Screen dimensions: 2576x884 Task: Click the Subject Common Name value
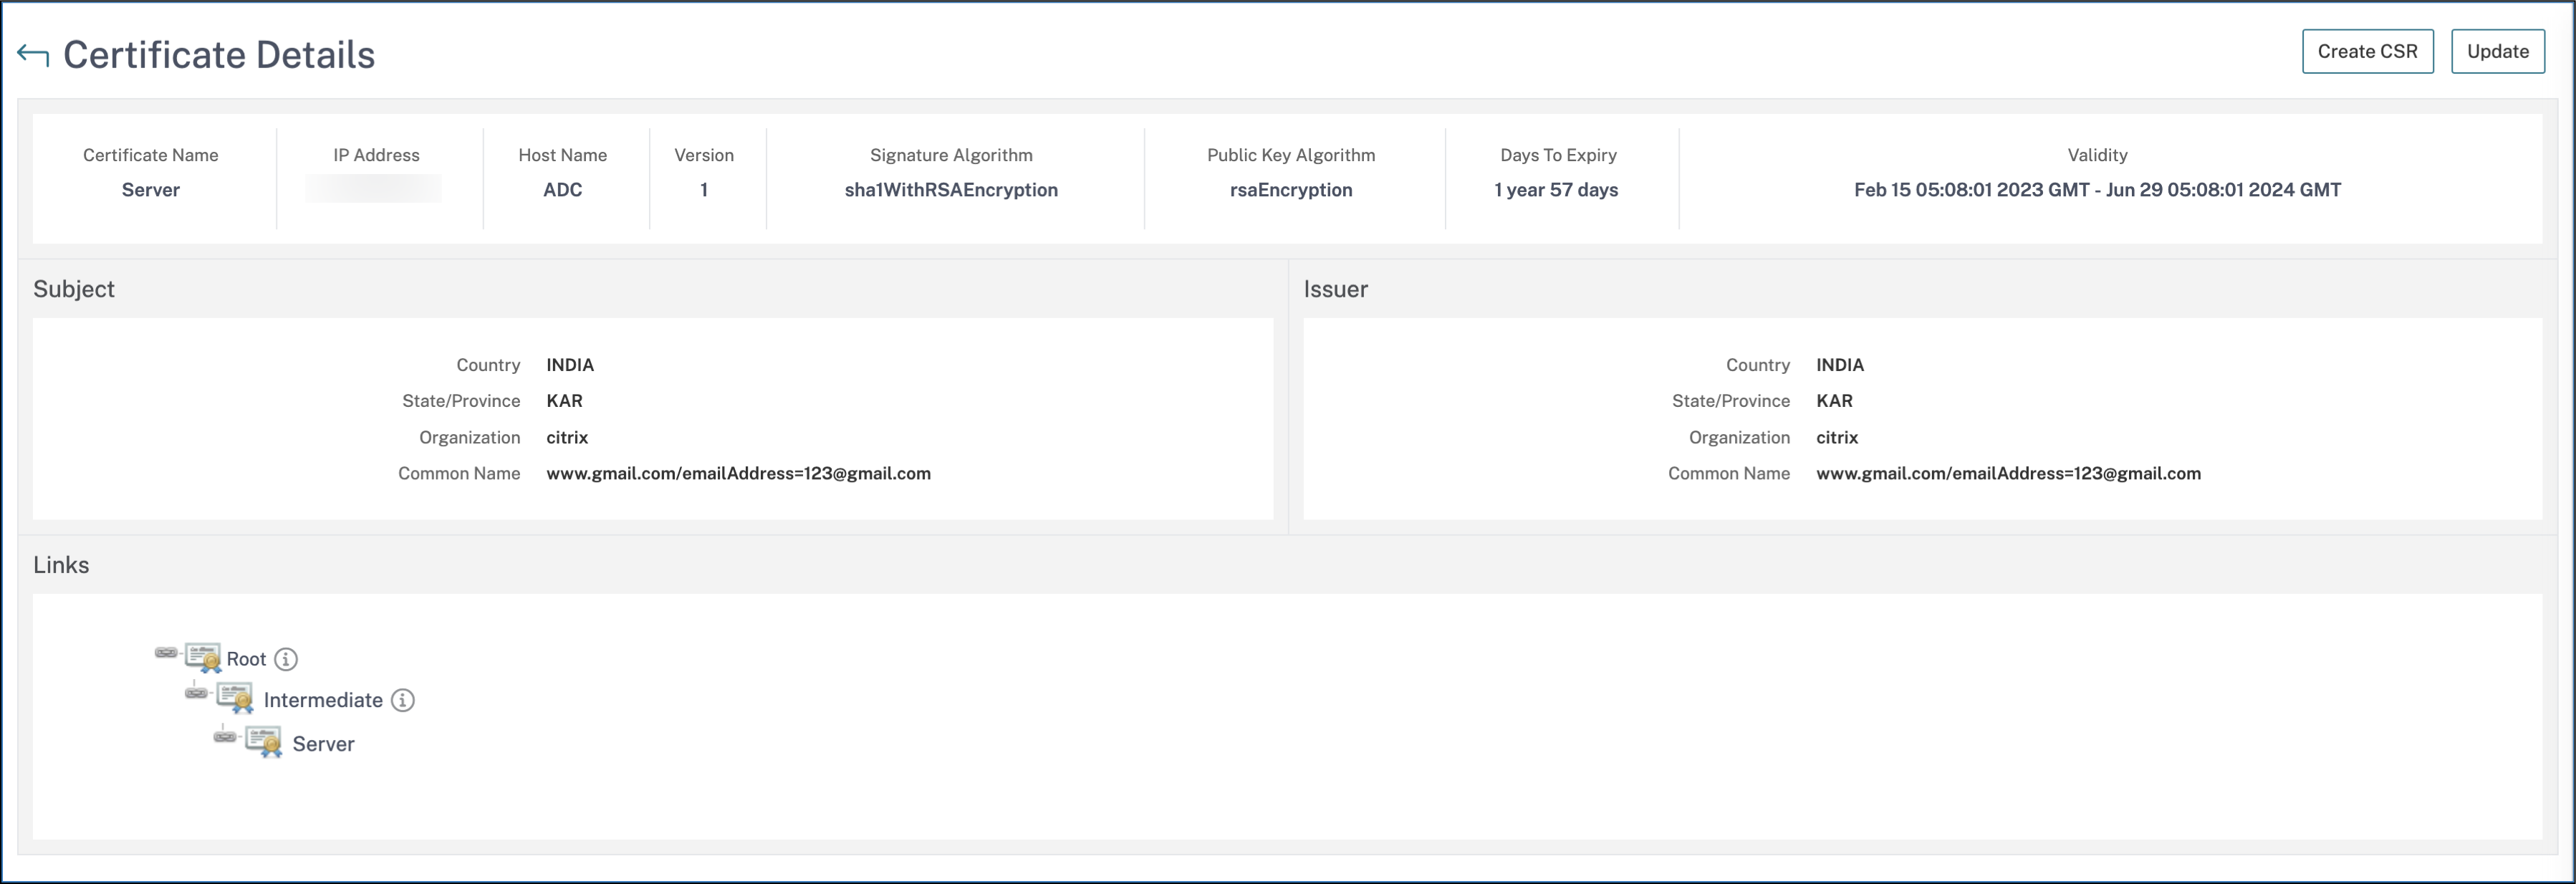[738, 473]
